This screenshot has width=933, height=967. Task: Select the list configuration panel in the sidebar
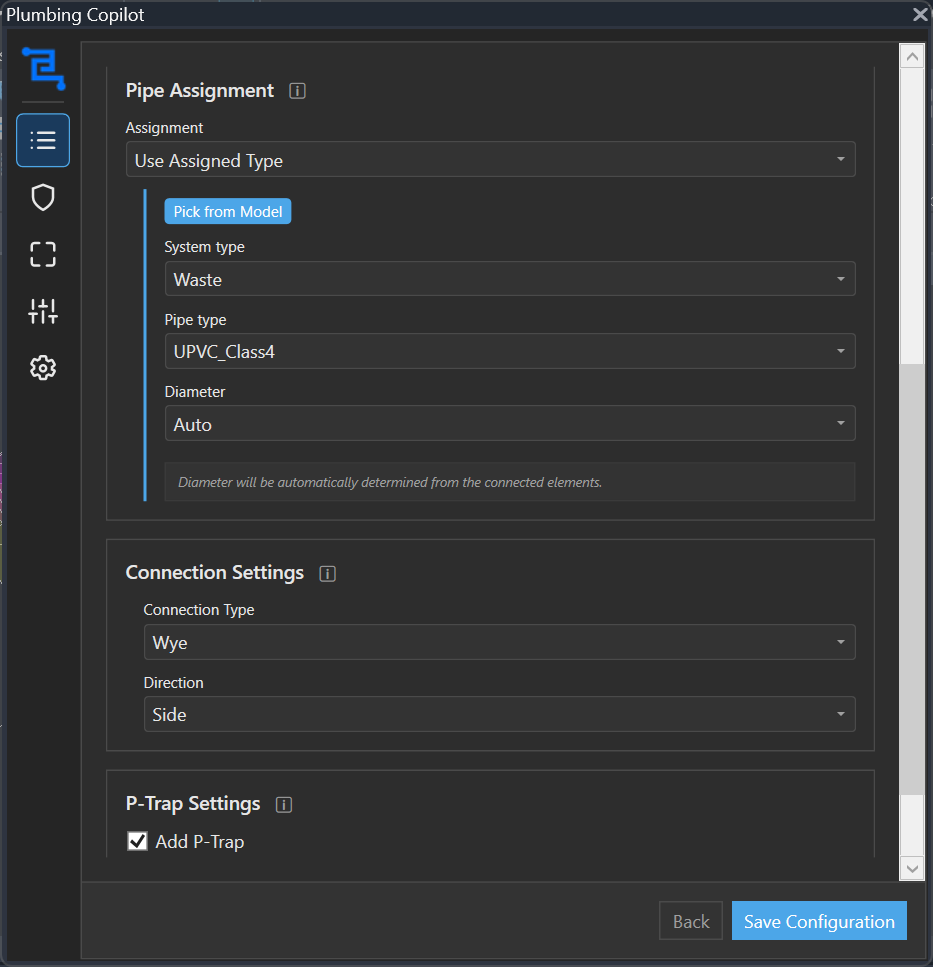[42, 140]
